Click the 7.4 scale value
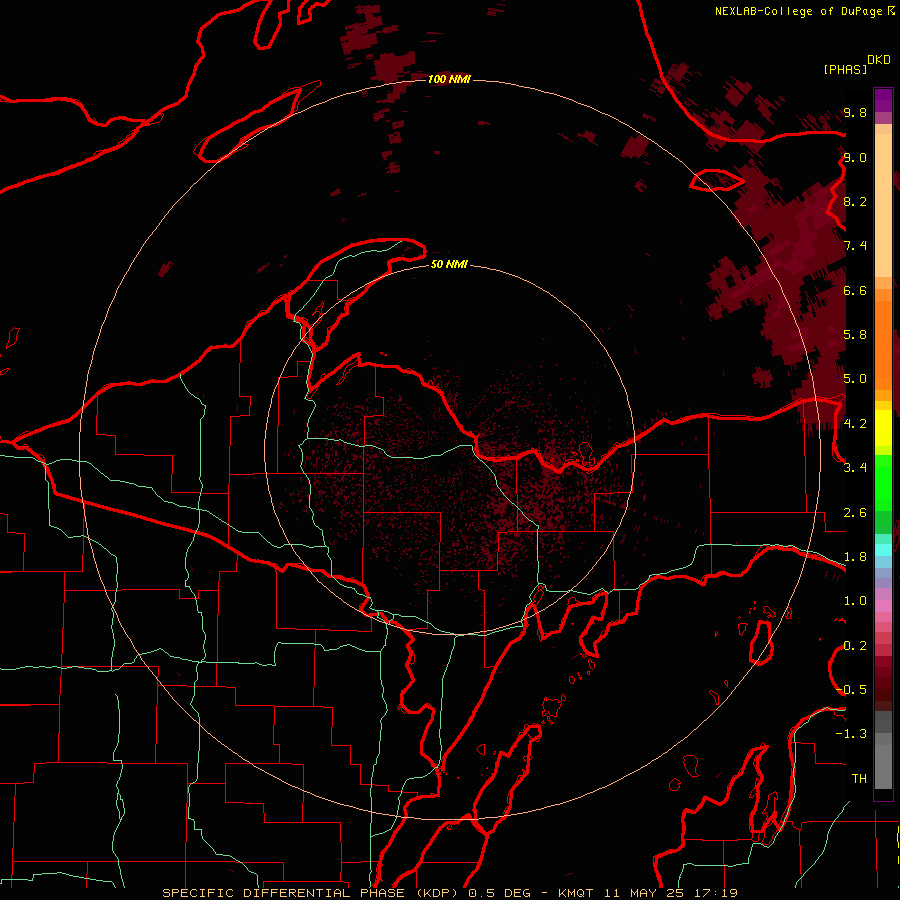This screenshot has height=900, width=900. pos(855,246)
